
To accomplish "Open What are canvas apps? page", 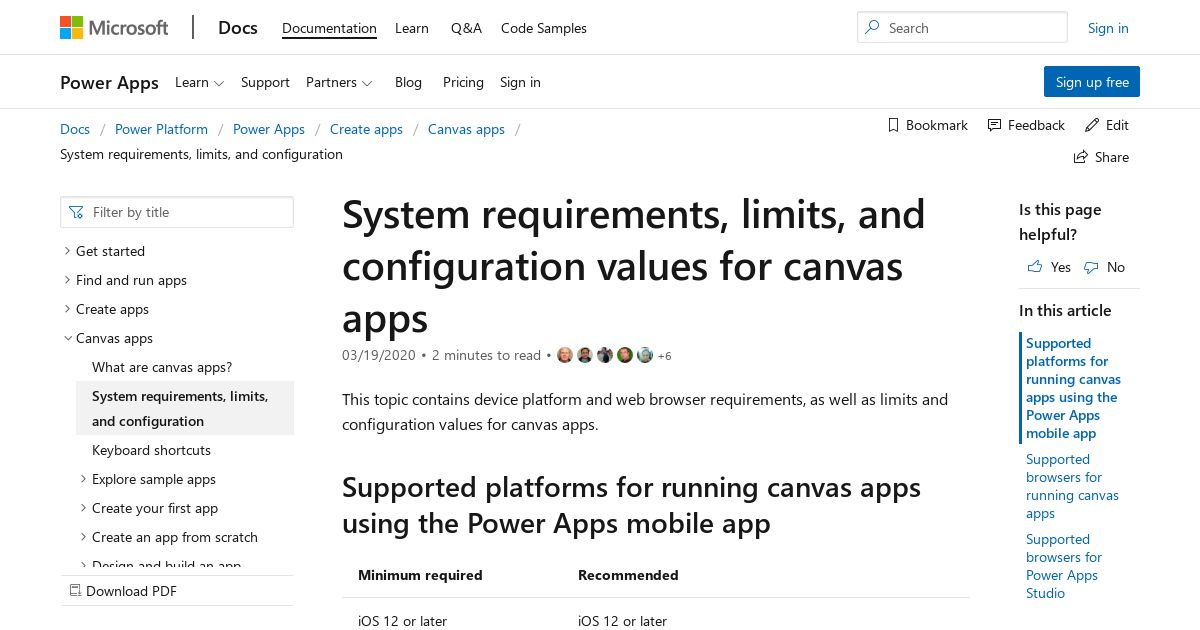I will click(x=162, y=367).
